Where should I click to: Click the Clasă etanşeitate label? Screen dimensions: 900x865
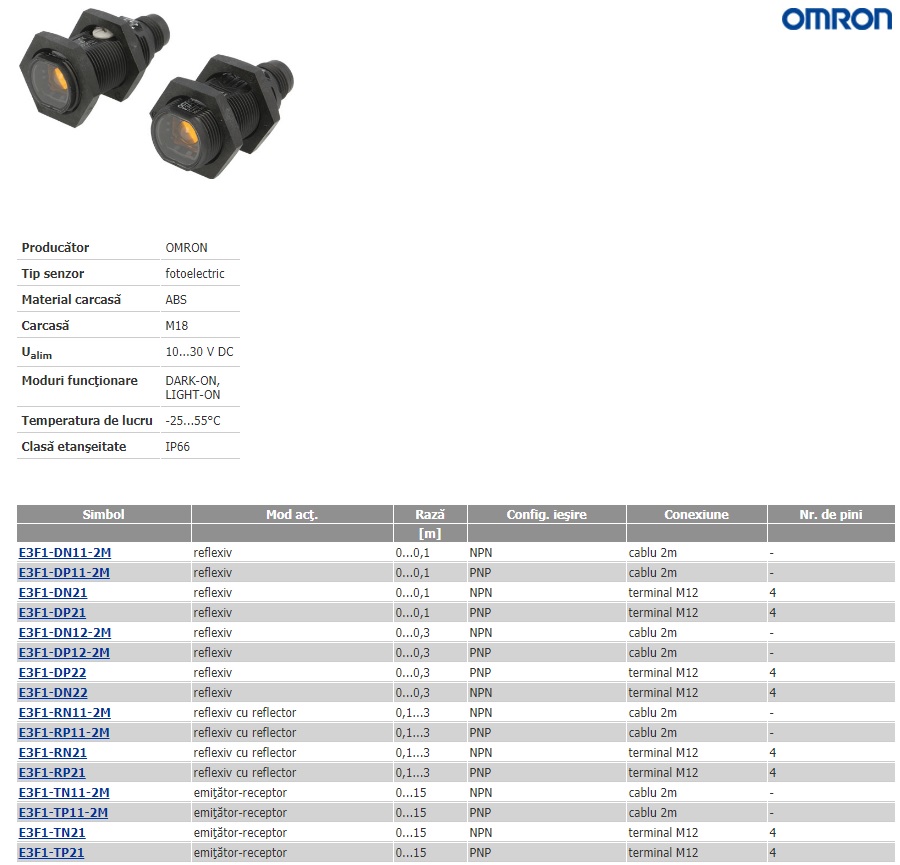(x=74, y=447)
